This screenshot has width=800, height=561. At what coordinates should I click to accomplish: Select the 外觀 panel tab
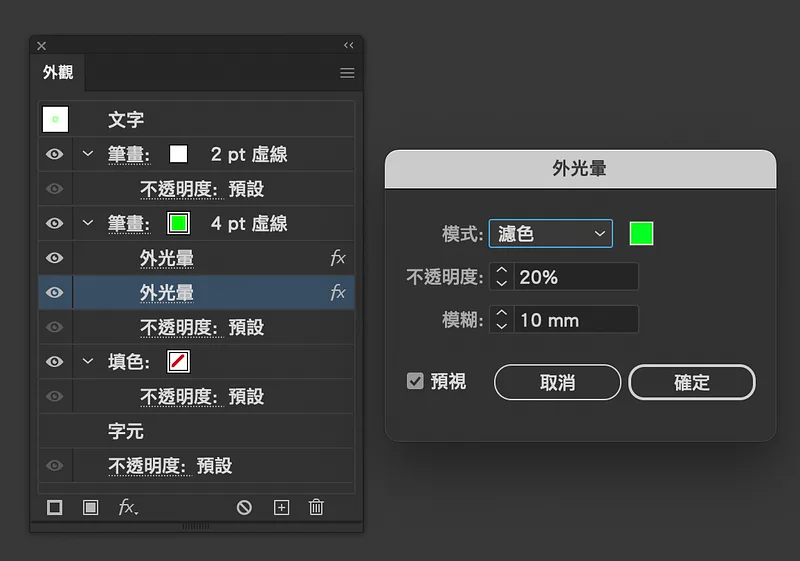[x=58, y=72]
